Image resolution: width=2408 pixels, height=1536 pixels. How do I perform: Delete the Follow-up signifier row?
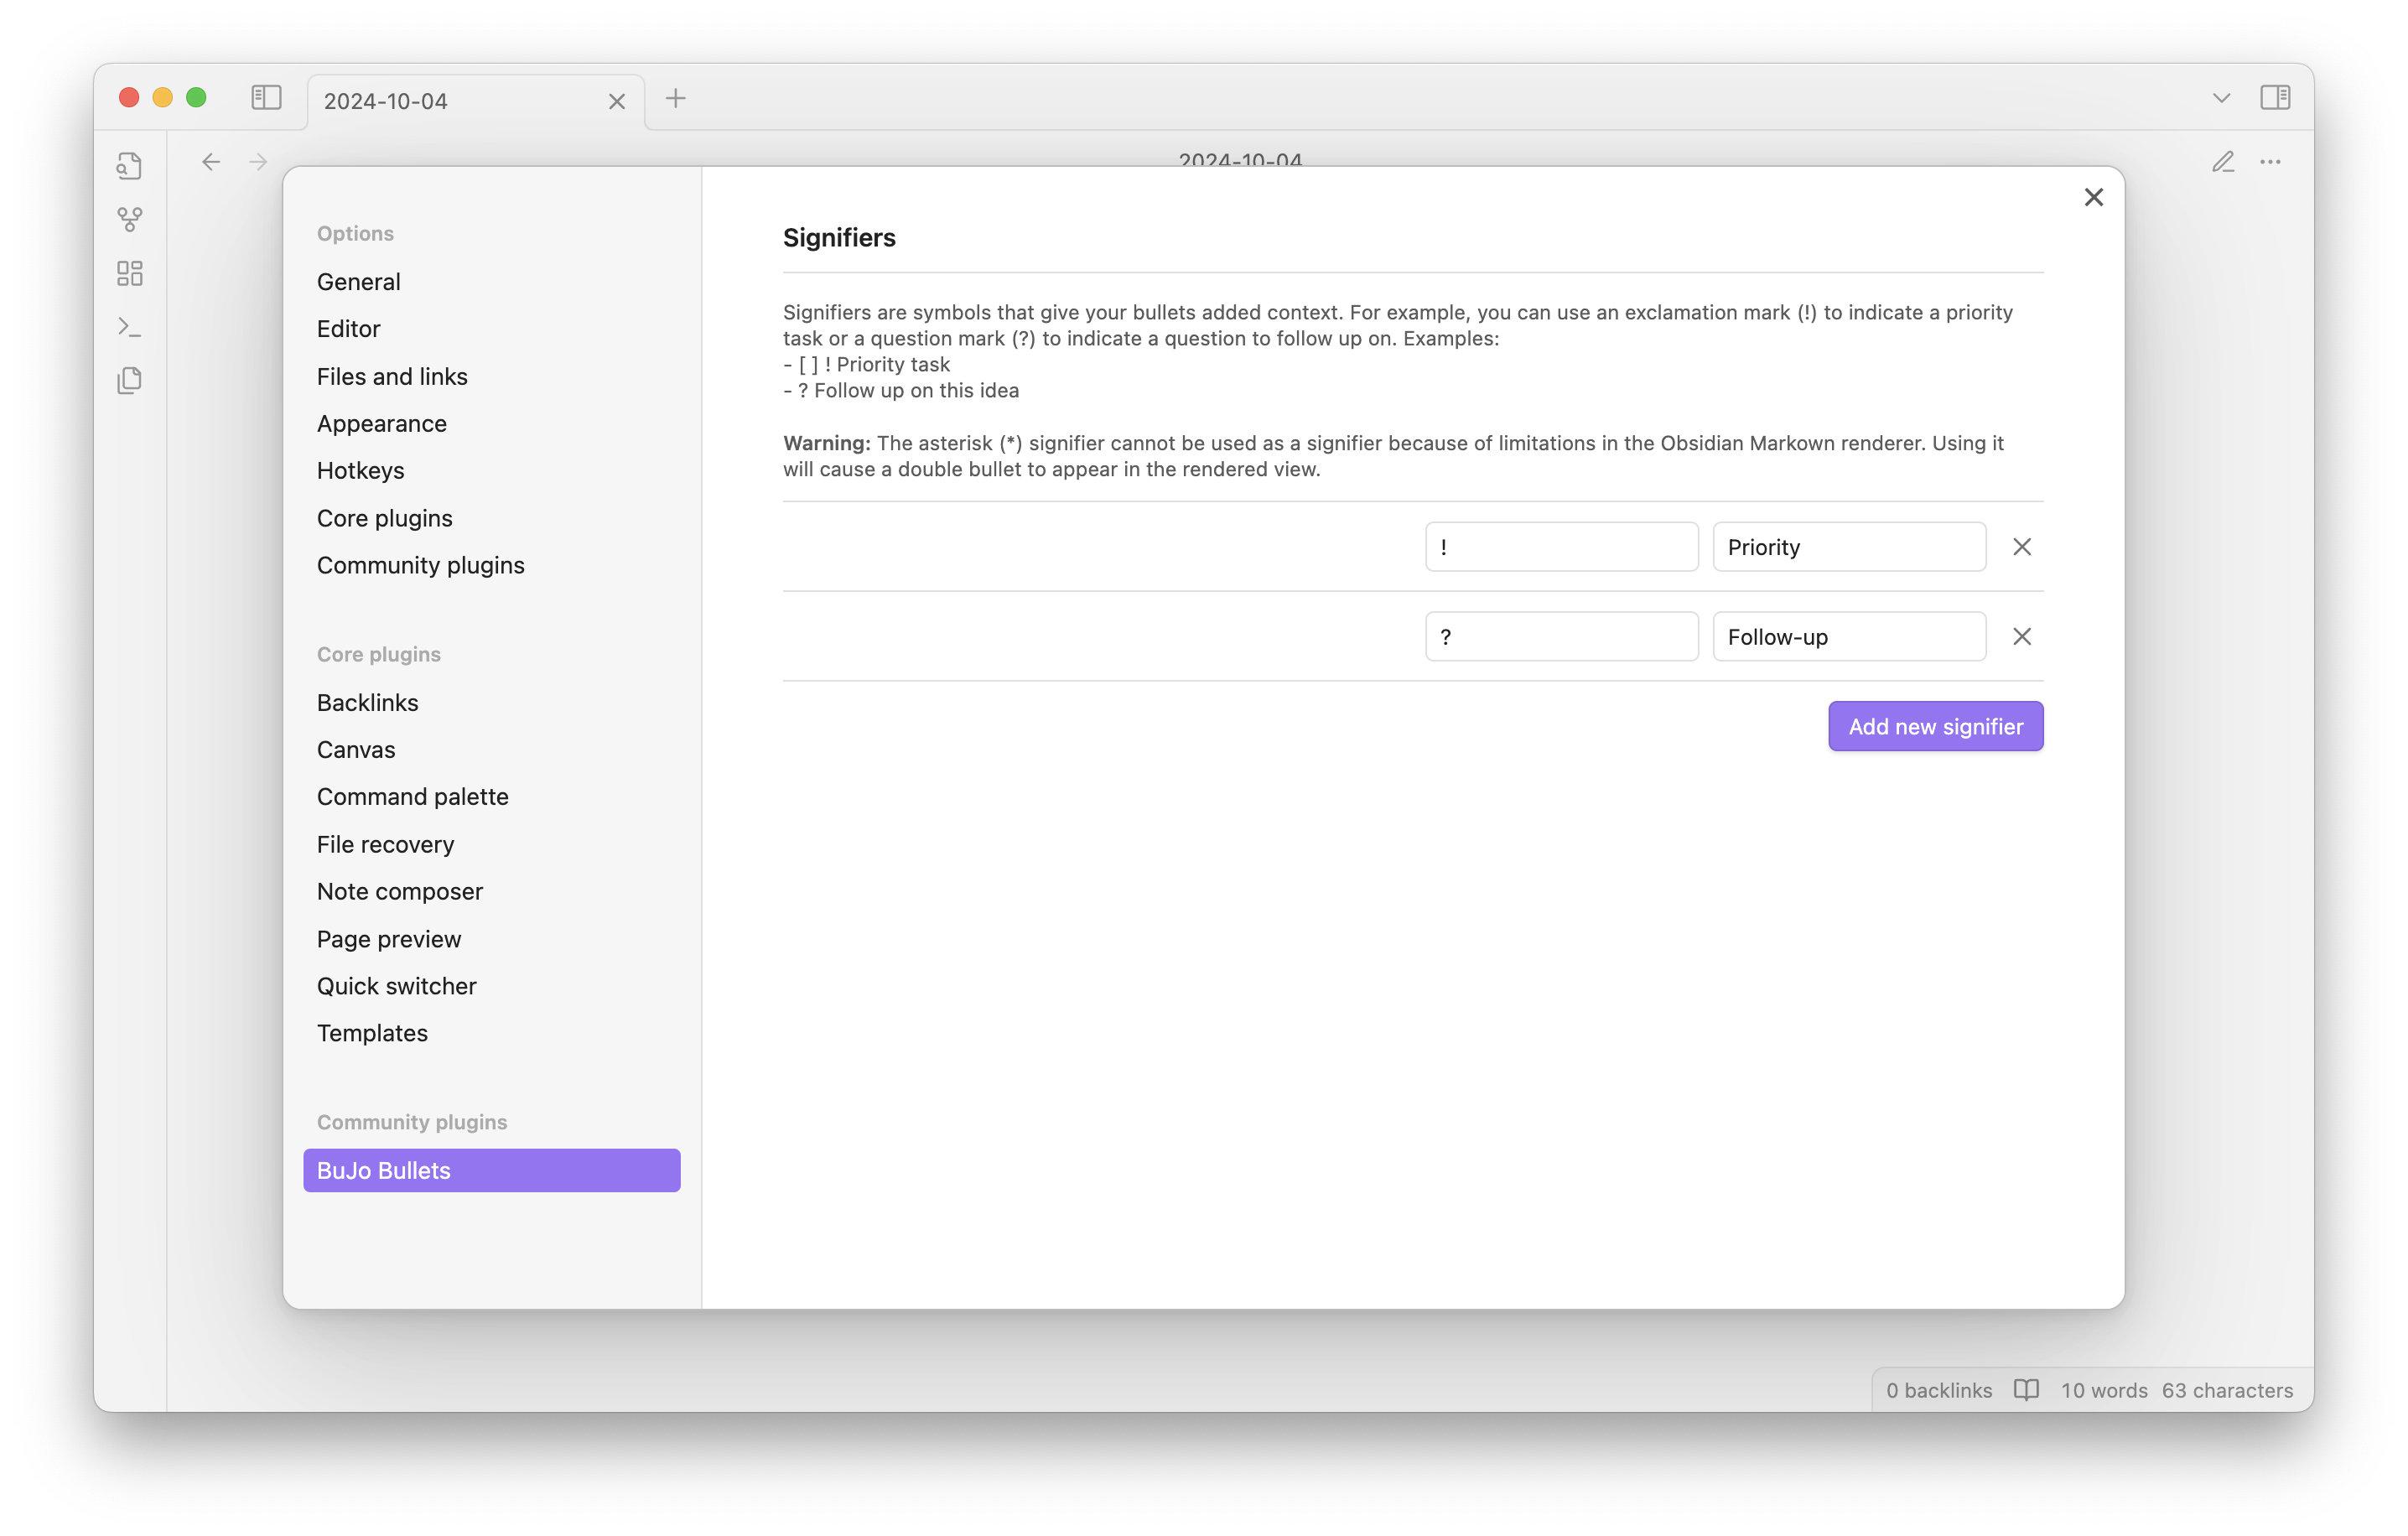pyautogui.click(x=2021, y=637)
